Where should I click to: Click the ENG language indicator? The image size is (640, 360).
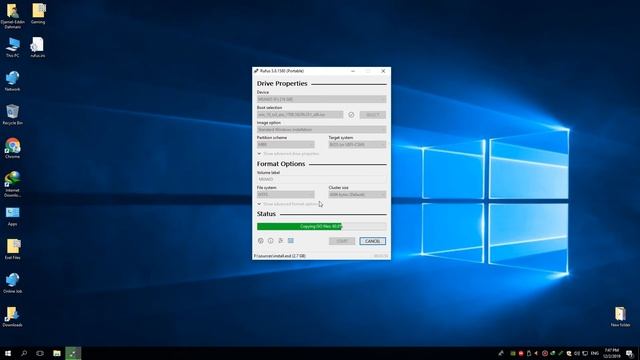595,353
